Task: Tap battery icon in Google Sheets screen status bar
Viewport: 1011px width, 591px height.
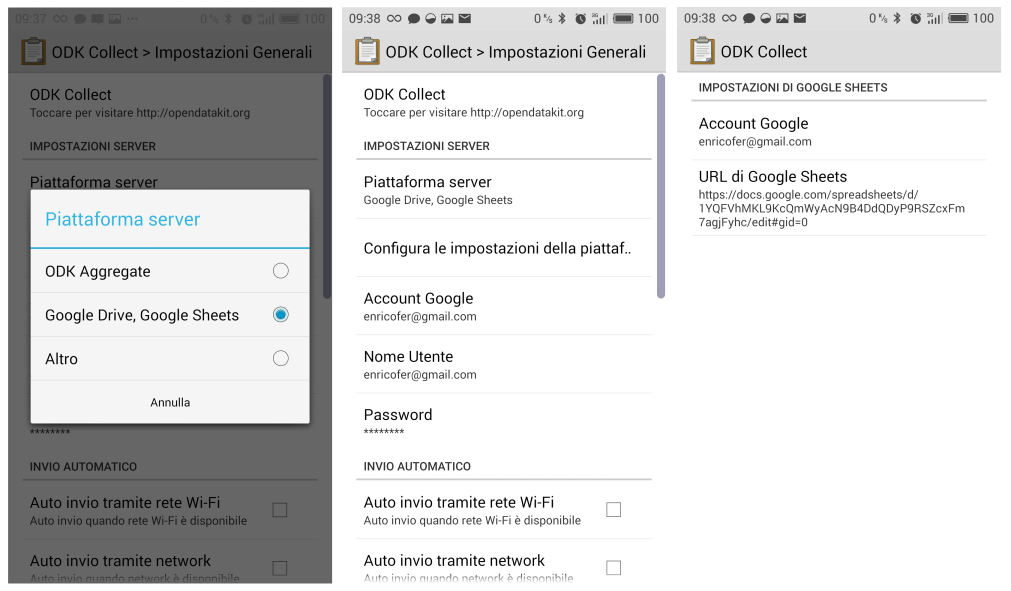Action: 959,19
